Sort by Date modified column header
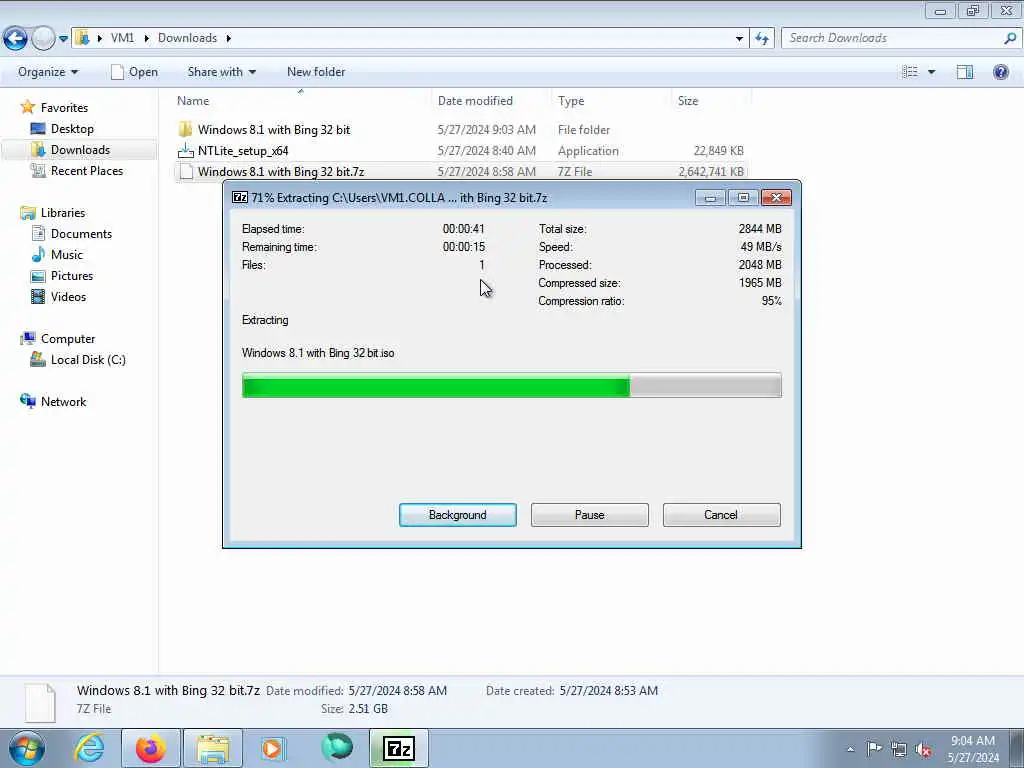Viewport: 1024px width, 768px height. coord(491,101)
